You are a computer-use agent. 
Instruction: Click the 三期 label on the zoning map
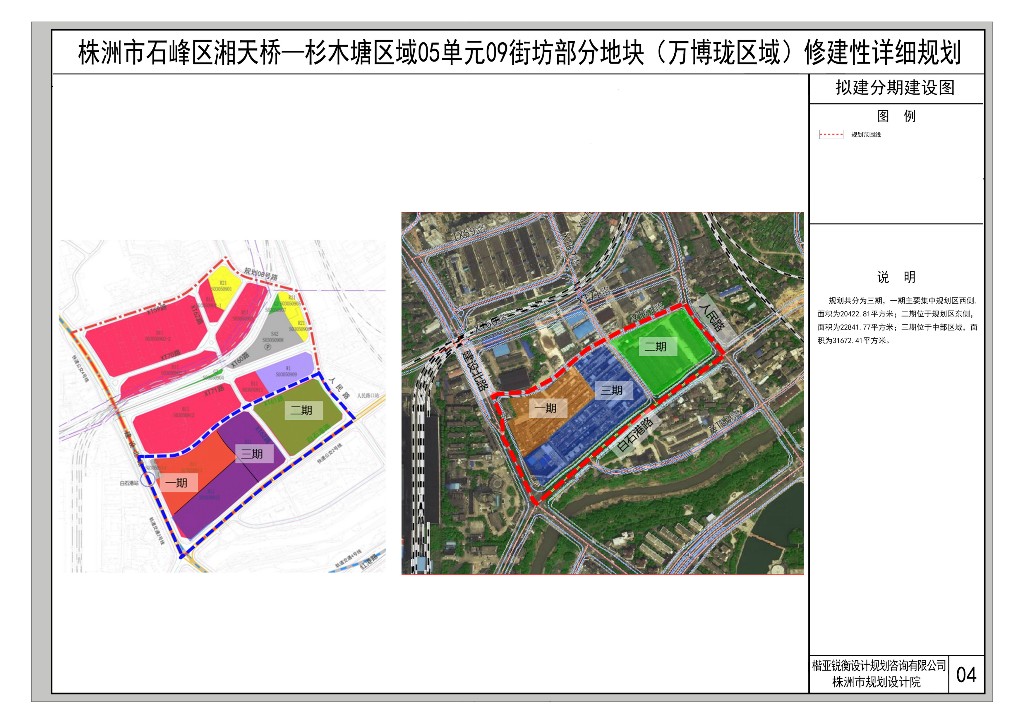tap(251, 453)
